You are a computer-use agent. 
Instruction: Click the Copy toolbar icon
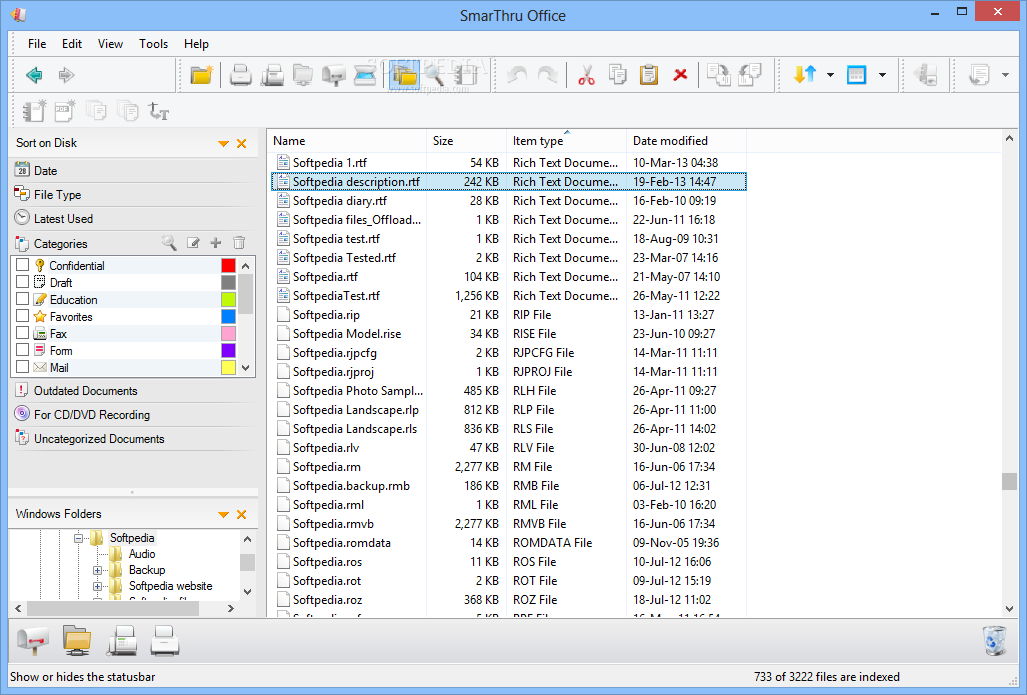click(x=618, y=75)
